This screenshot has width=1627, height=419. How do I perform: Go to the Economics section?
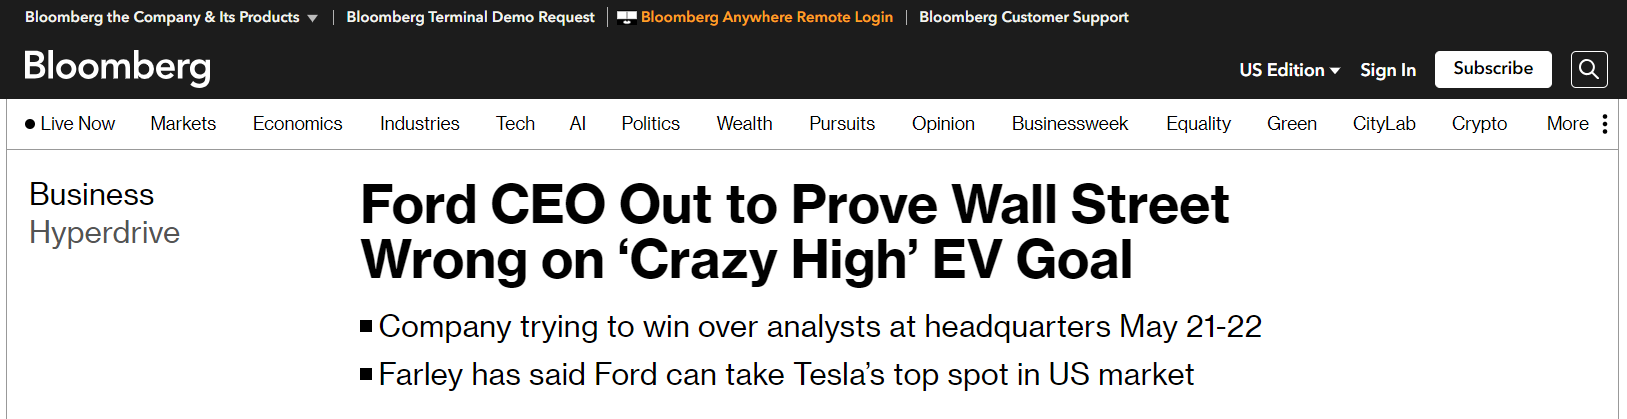tap(297, 124)
